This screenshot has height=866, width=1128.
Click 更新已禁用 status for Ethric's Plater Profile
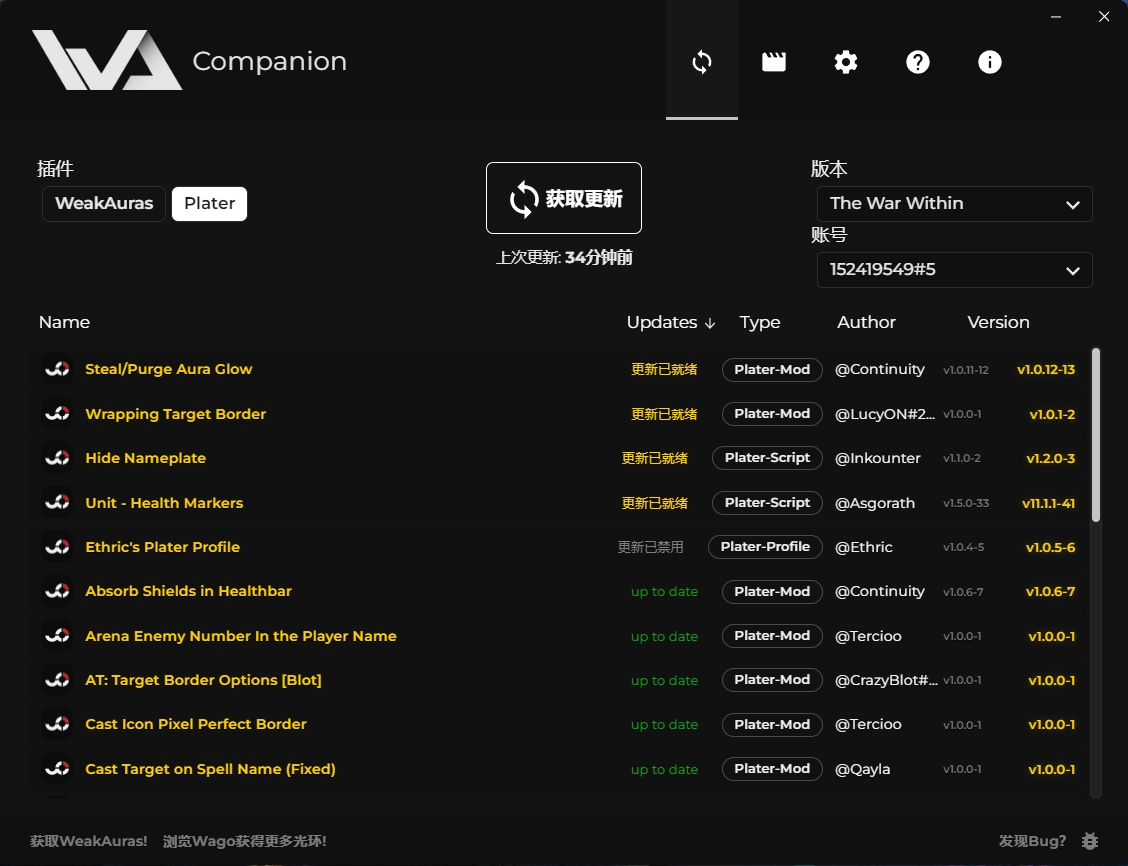(650, 547)
